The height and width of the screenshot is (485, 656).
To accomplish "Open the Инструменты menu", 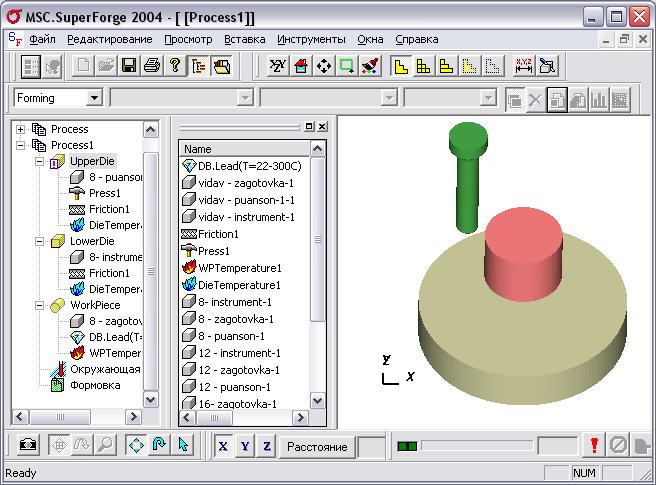I will [x=311, y=39].
